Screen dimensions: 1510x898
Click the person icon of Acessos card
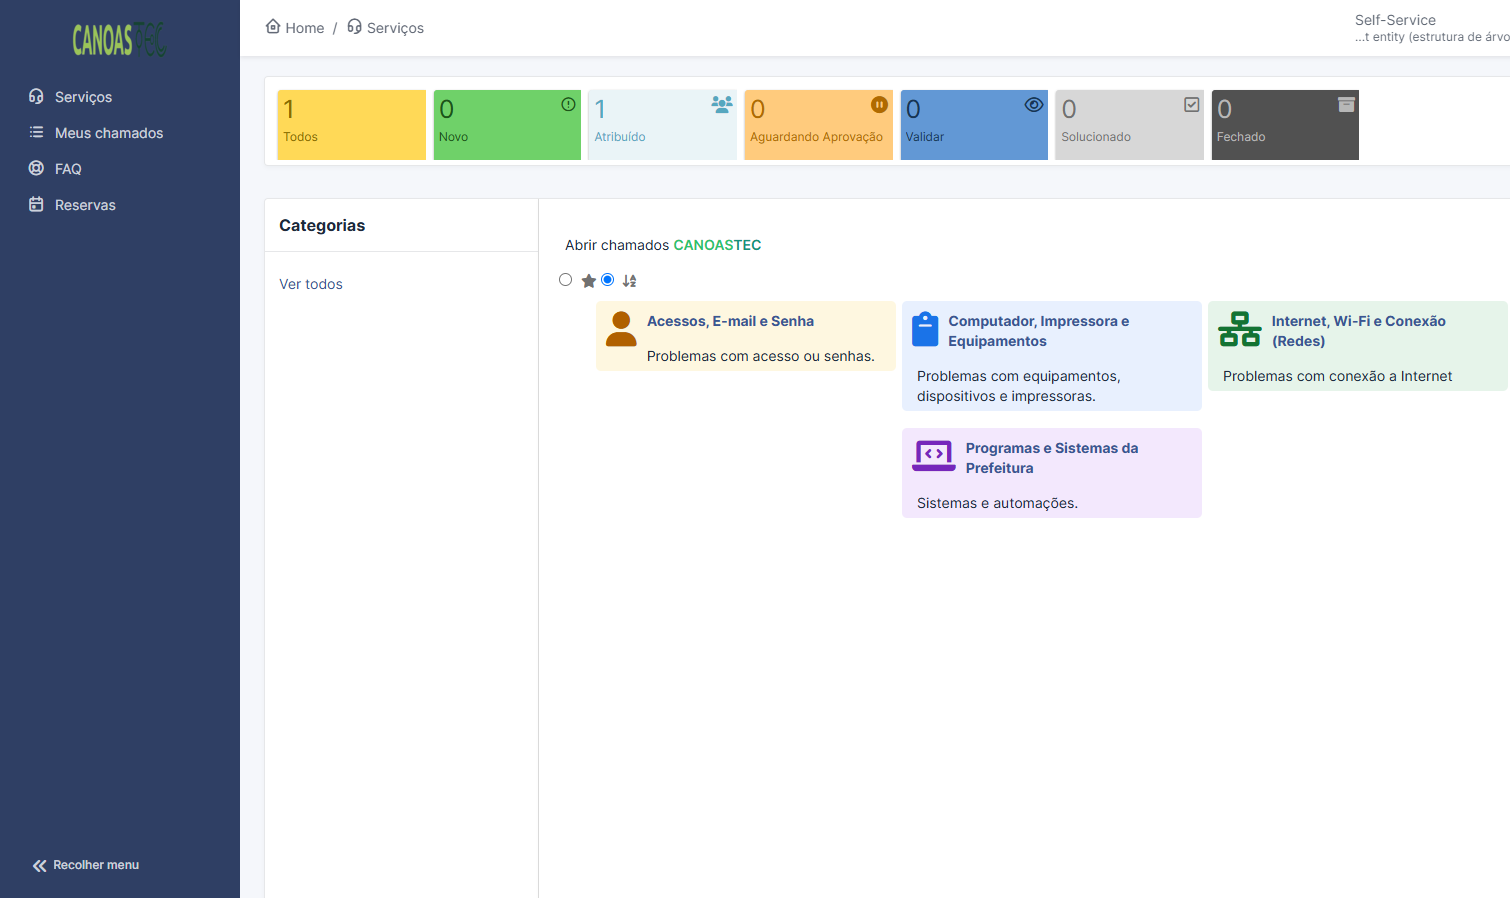[x=621, y=329]
